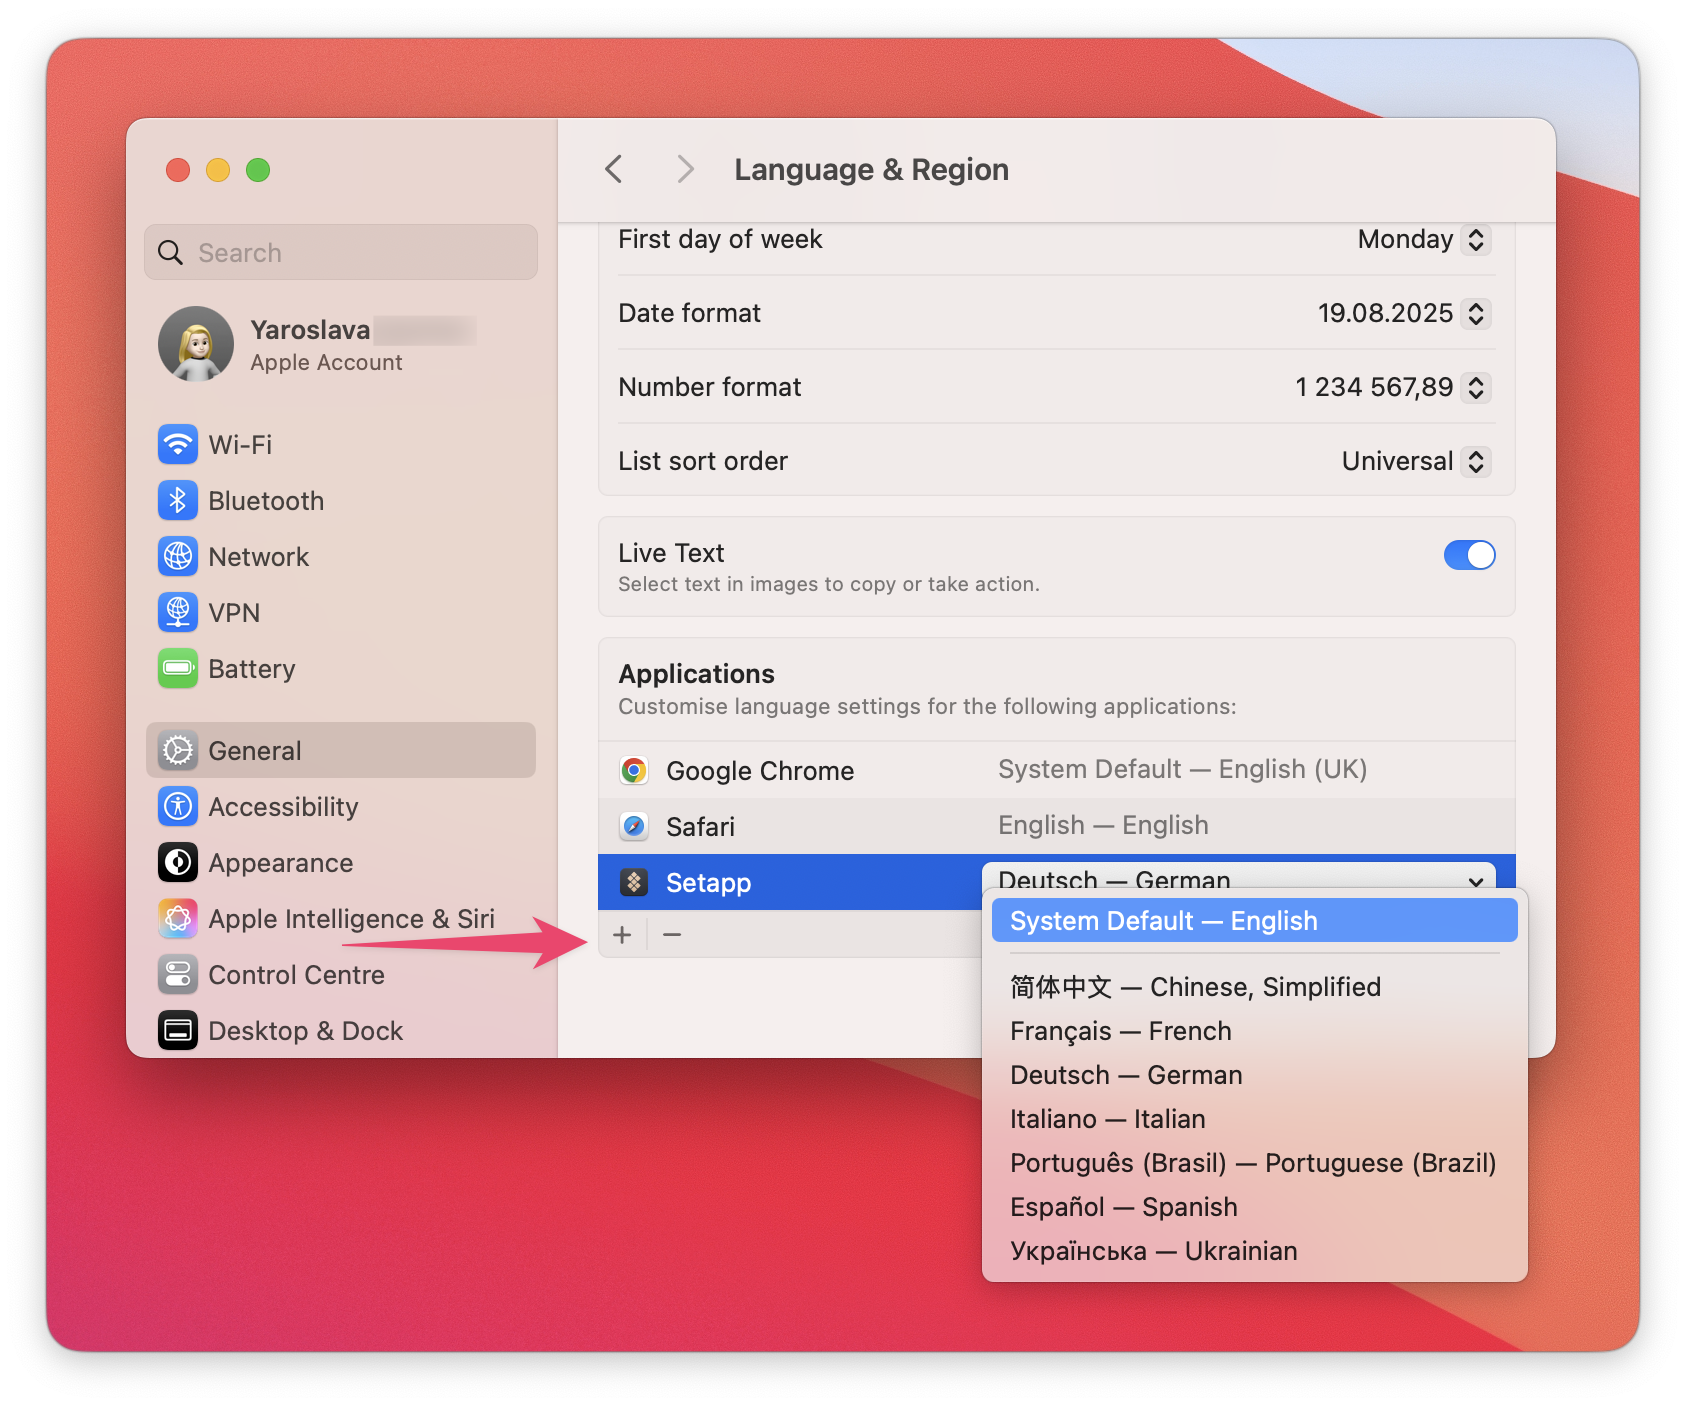This screenshot has height=1406, width=1686.
Task: Go forward with the right chevron
Action: click(x=685, y=169)
